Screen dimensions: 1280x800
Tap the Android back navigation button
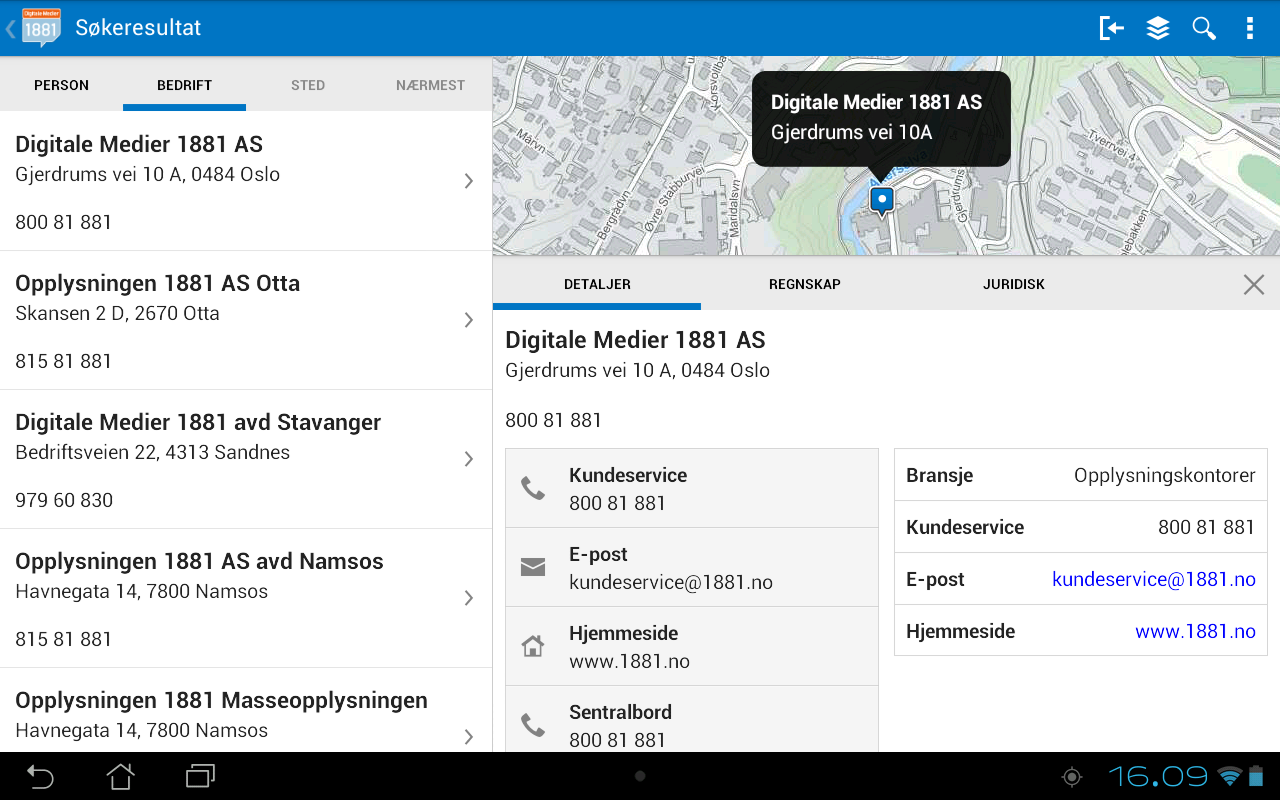pos(40,776)
